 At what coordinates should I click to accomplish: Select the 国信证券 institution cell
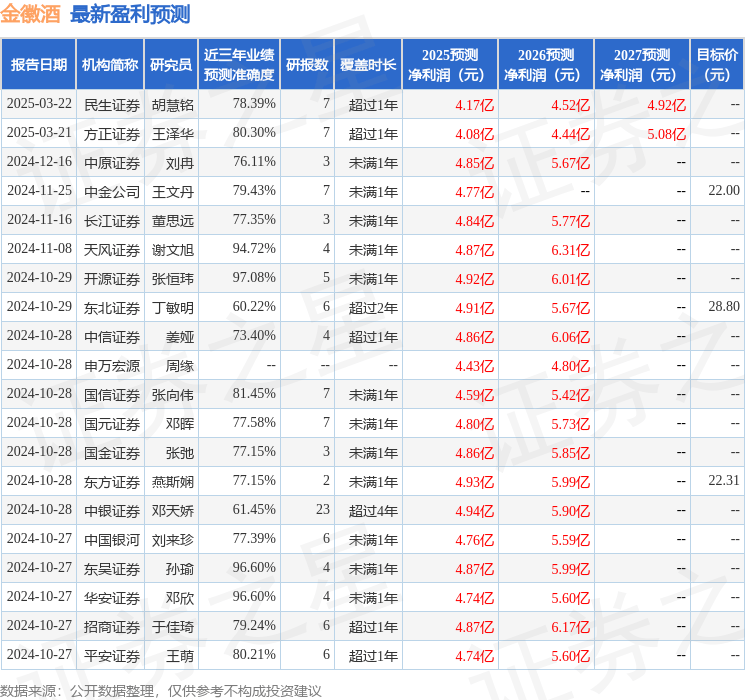click(x=112, y=394)
